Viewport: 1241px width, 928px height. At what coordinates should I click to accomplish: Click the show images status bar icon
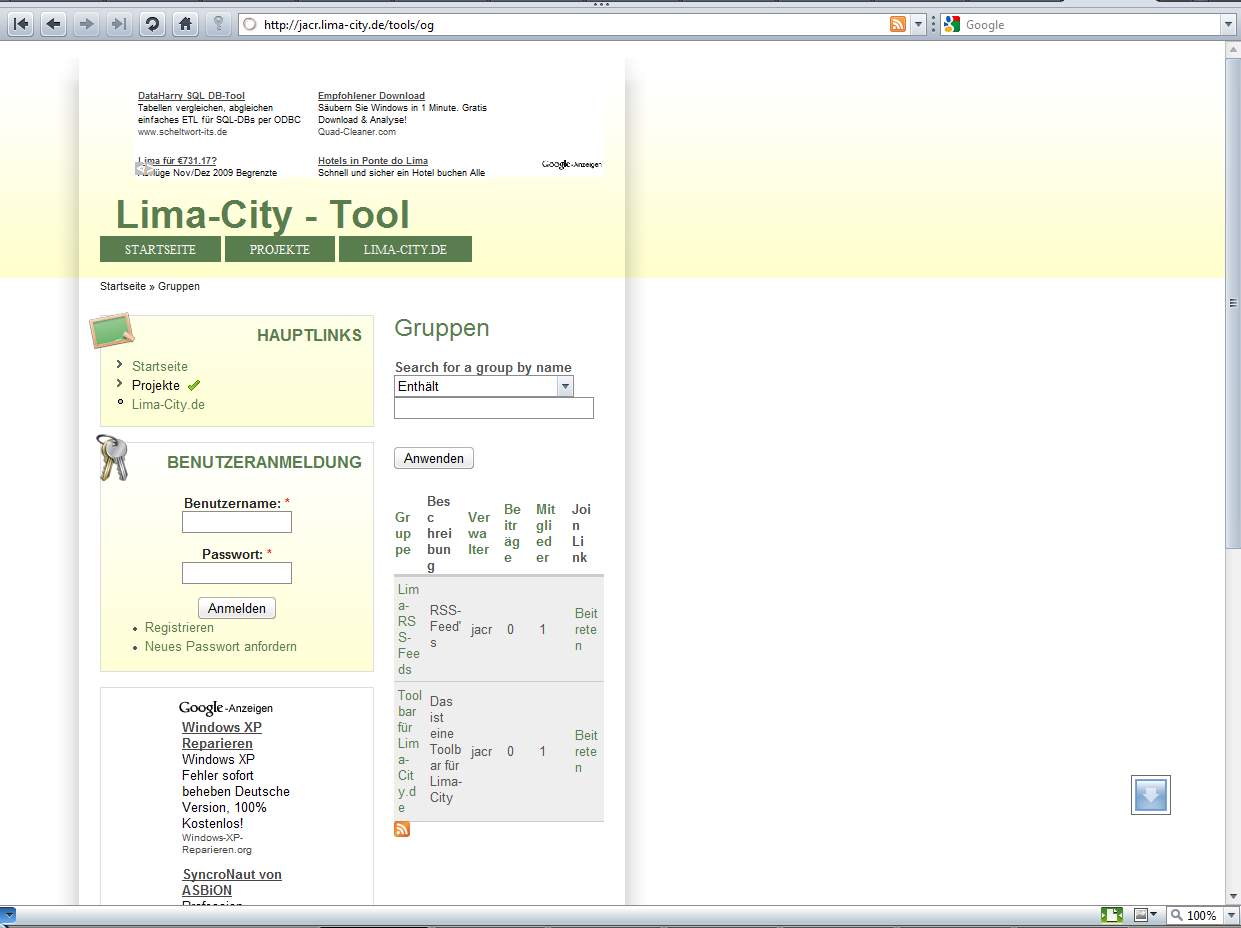1140,914
